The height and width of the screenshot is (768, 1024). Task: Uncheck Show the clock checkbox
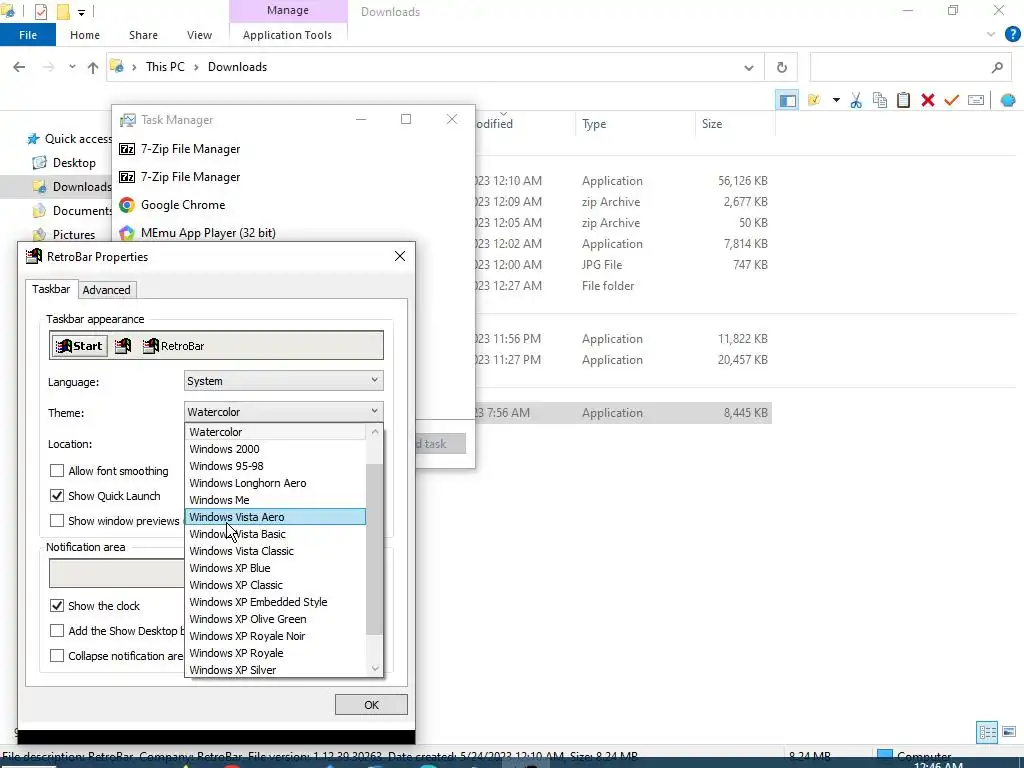57,605
